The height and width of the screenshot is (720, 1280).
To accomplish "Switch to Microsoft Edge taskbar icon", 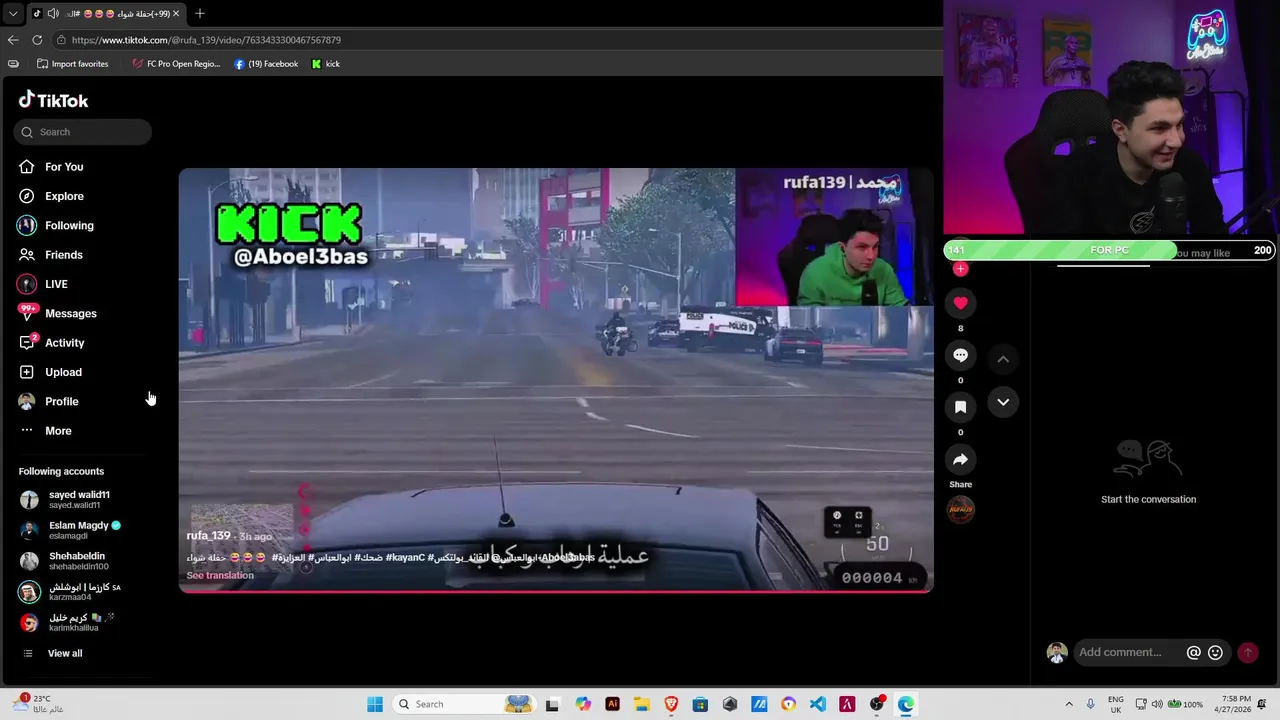I will 906,704.
